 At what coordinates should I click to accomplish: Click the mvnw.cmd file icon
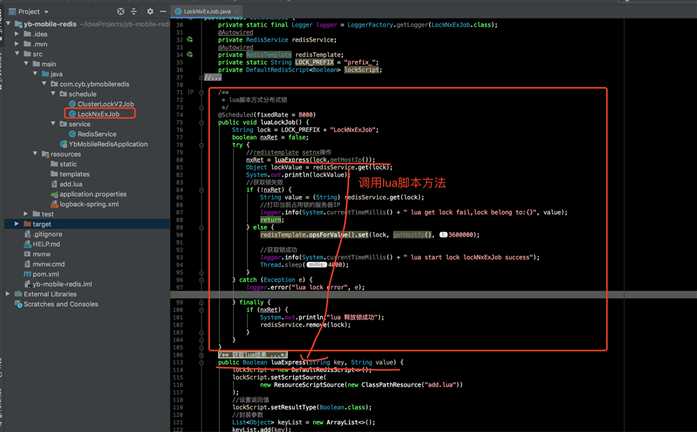coord(28,264)
